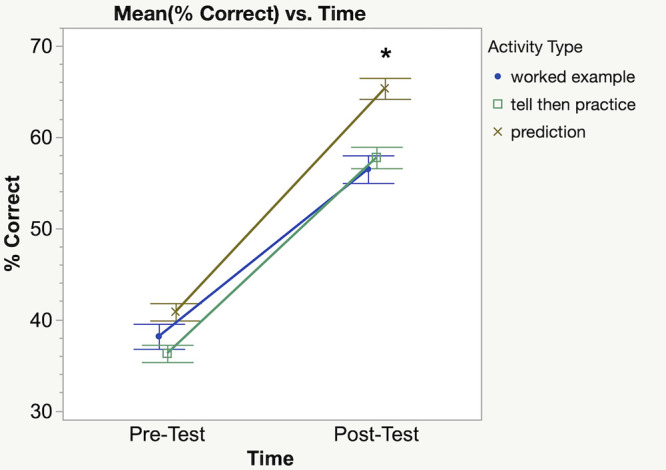Image resolution: width=666 pixels, height=470 pixels.
Task: Click the 'tell then practice' legend label
Action: pos(566,104)
